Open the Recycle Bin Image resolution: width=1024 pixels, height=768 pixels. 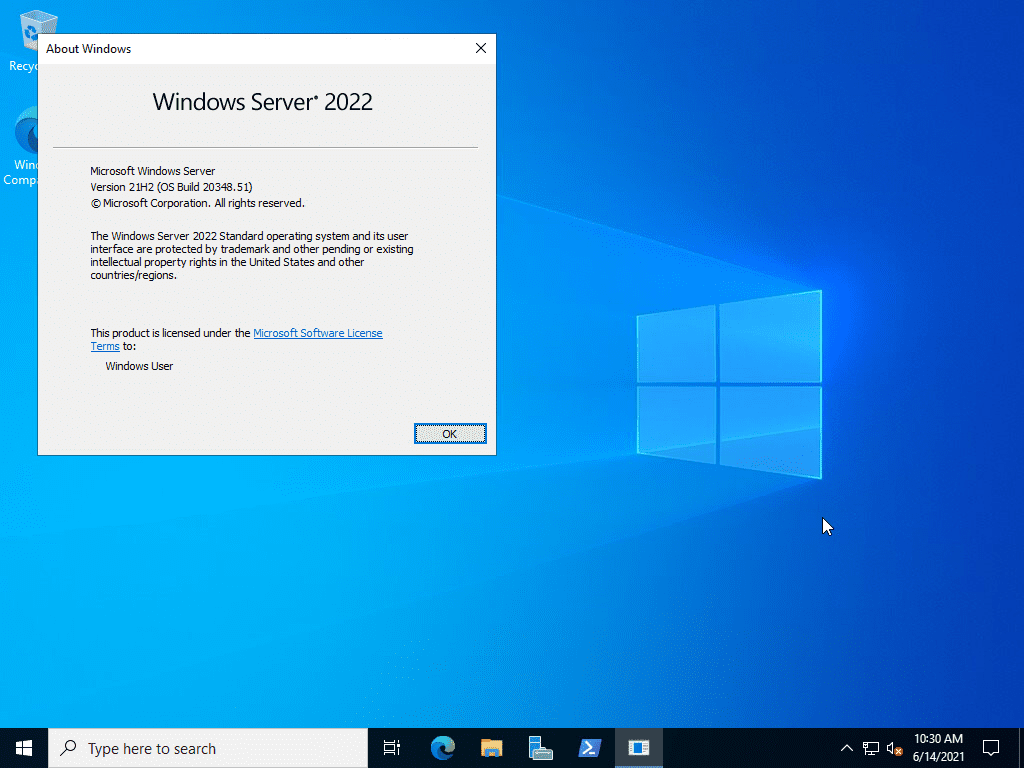click(37, 30)
